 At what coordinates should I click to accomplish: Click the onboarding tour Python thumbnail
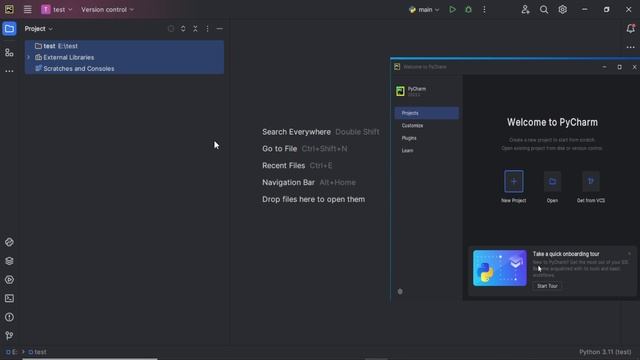click(500, 268)
